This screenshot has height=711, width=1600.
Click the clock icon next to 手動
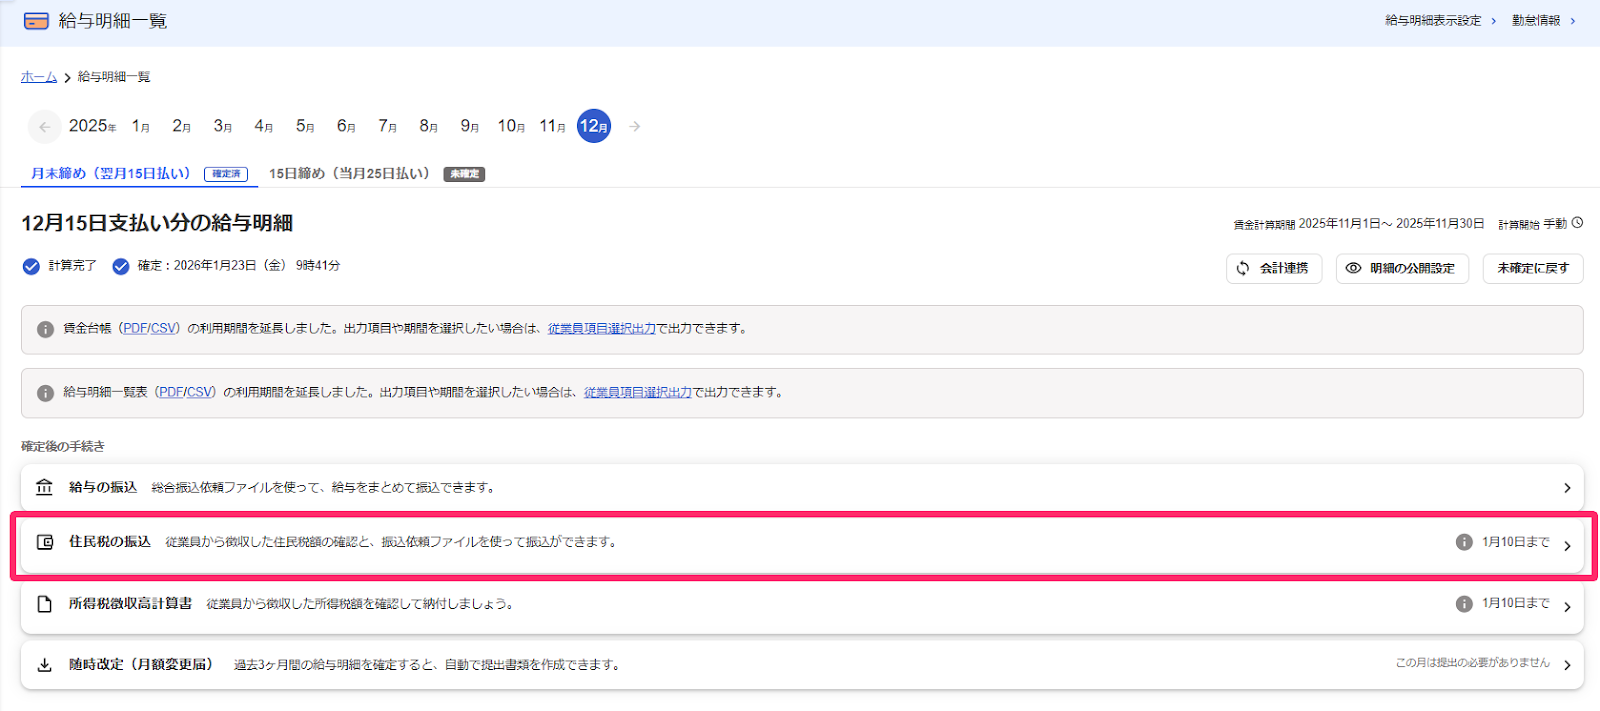coord(1577,223)
